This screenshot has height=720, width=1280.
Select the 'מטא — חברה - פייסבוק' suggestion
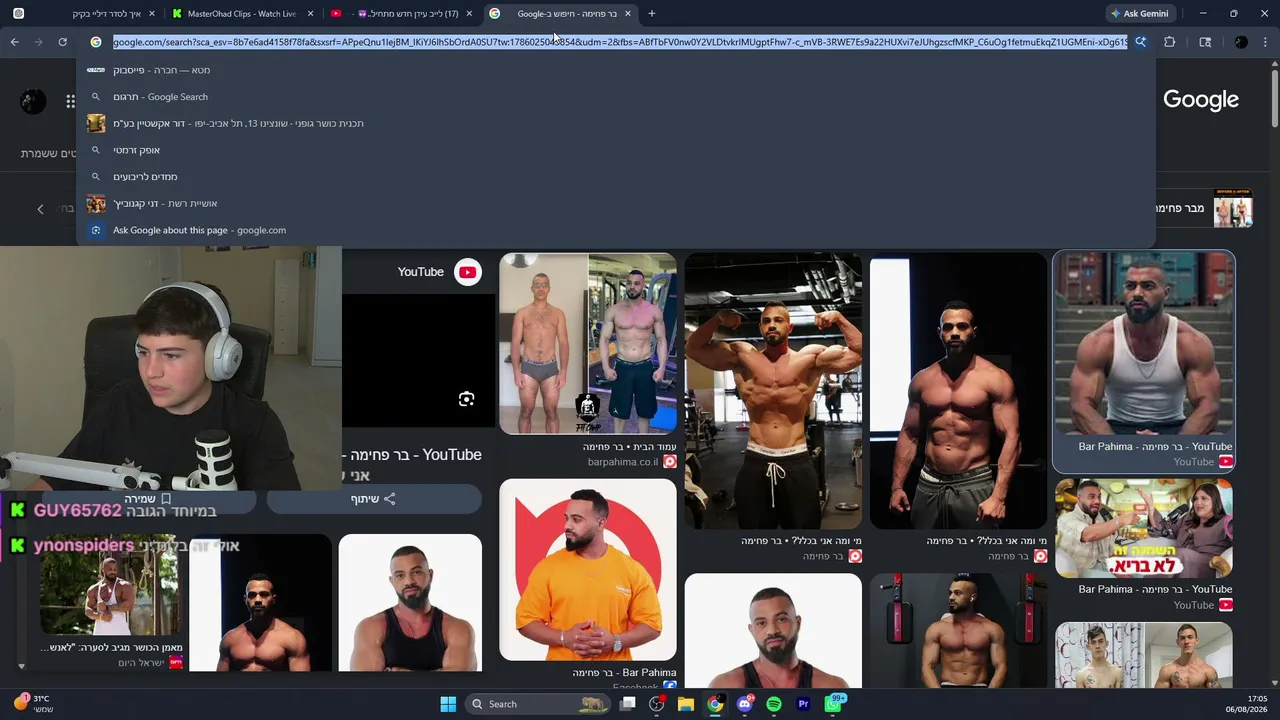click(x=616, y=70)
